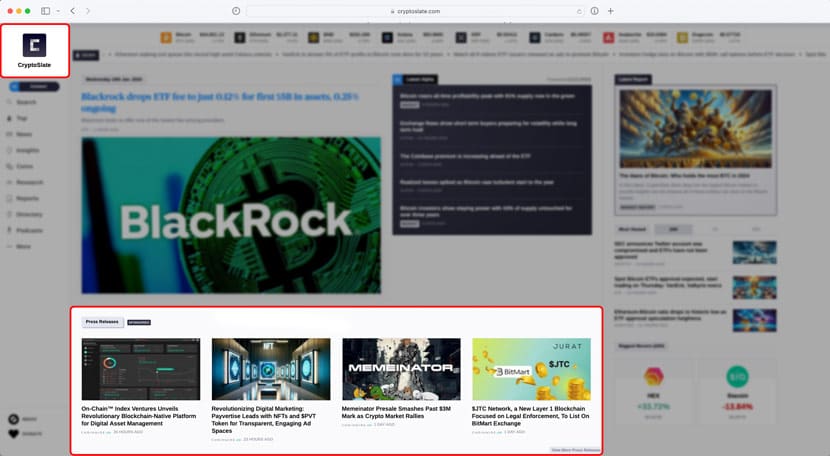Image resolution: width=830 pixels, height=456 pixels.
Task: Select the Bitcoin icon in the price ticker
Action: coord(167,37)
